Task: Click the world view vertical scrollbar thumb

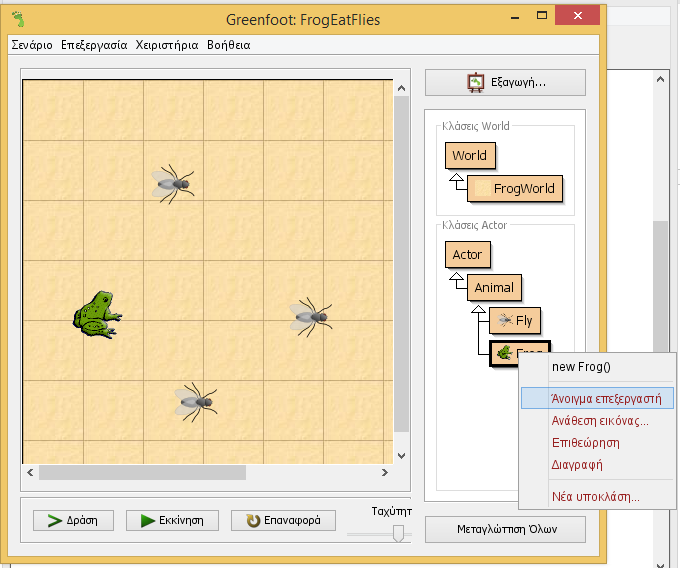Action: tap(402, 264)
